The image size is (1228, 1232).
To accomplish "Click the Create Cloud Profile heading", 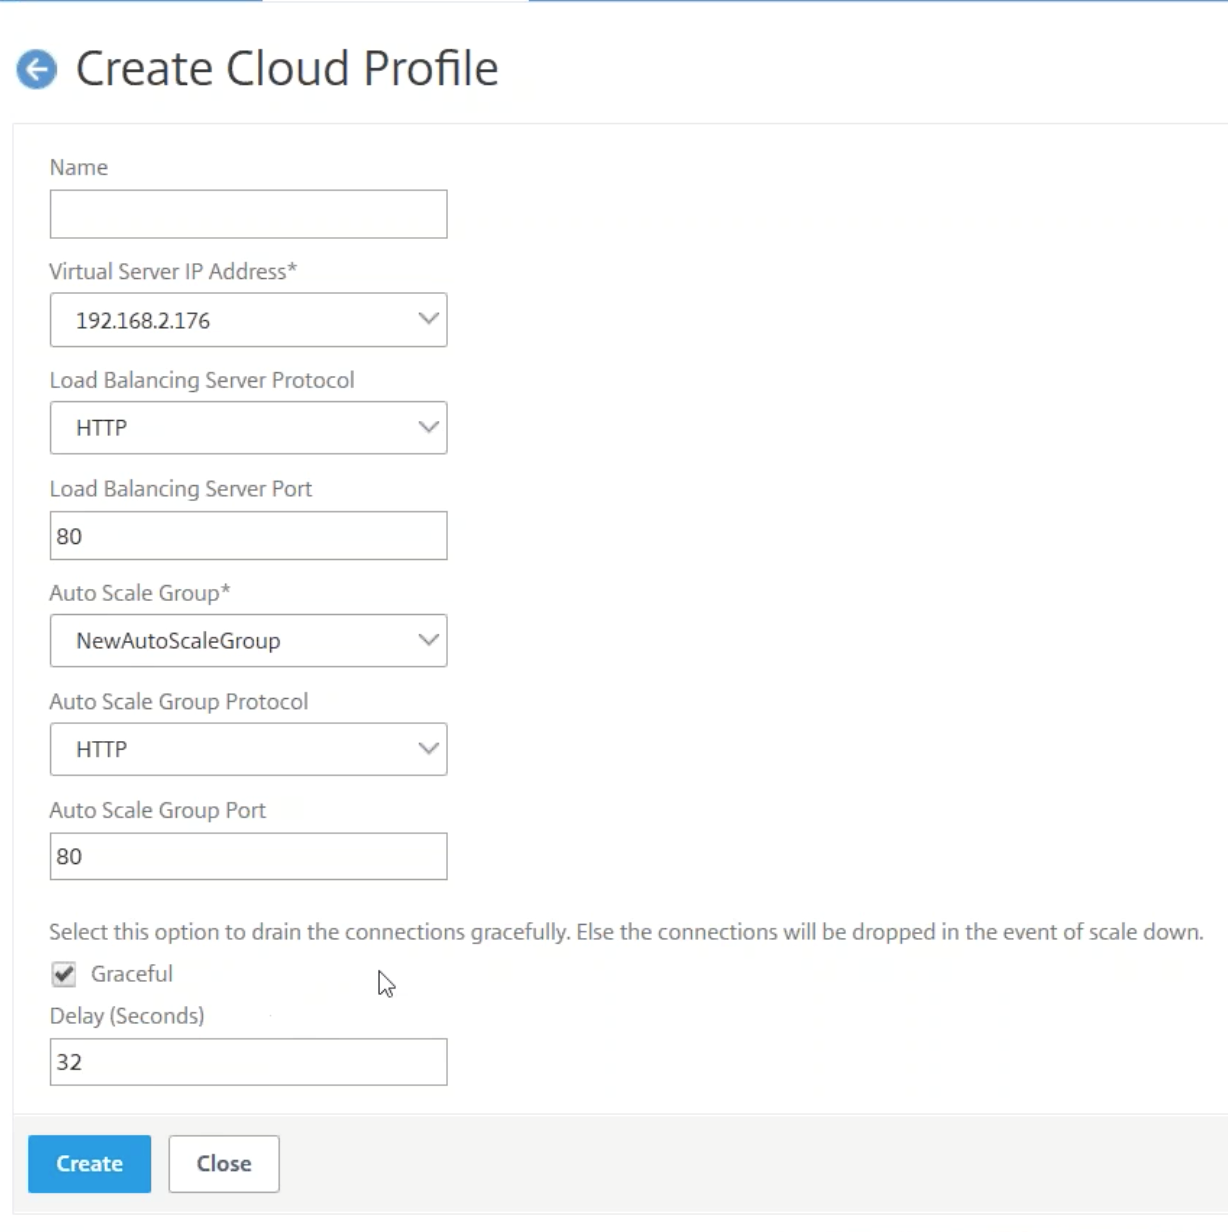I will (x=287, y=69).
